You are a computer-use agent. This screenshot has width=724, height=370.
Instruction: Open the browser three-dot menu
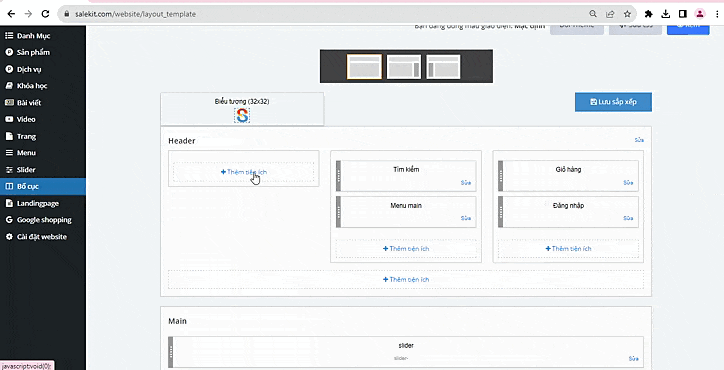[717, 14]
